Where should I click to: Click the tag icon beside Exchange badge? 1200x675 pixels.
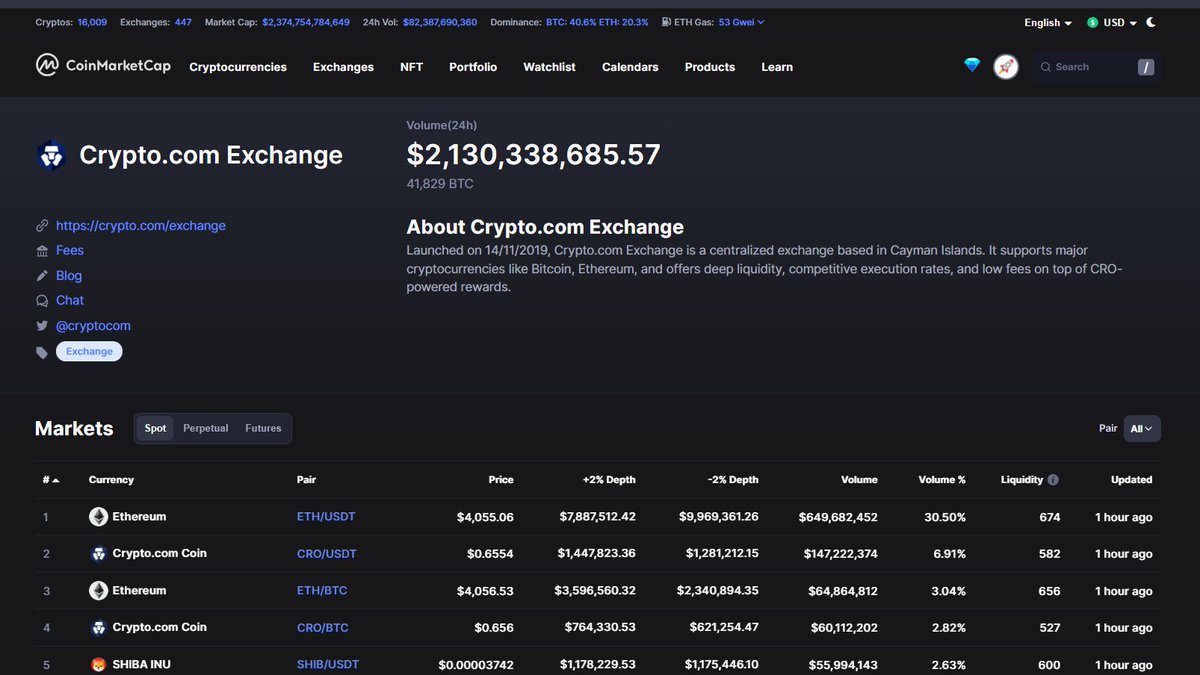pyautogui.click(x=42, y=352)
